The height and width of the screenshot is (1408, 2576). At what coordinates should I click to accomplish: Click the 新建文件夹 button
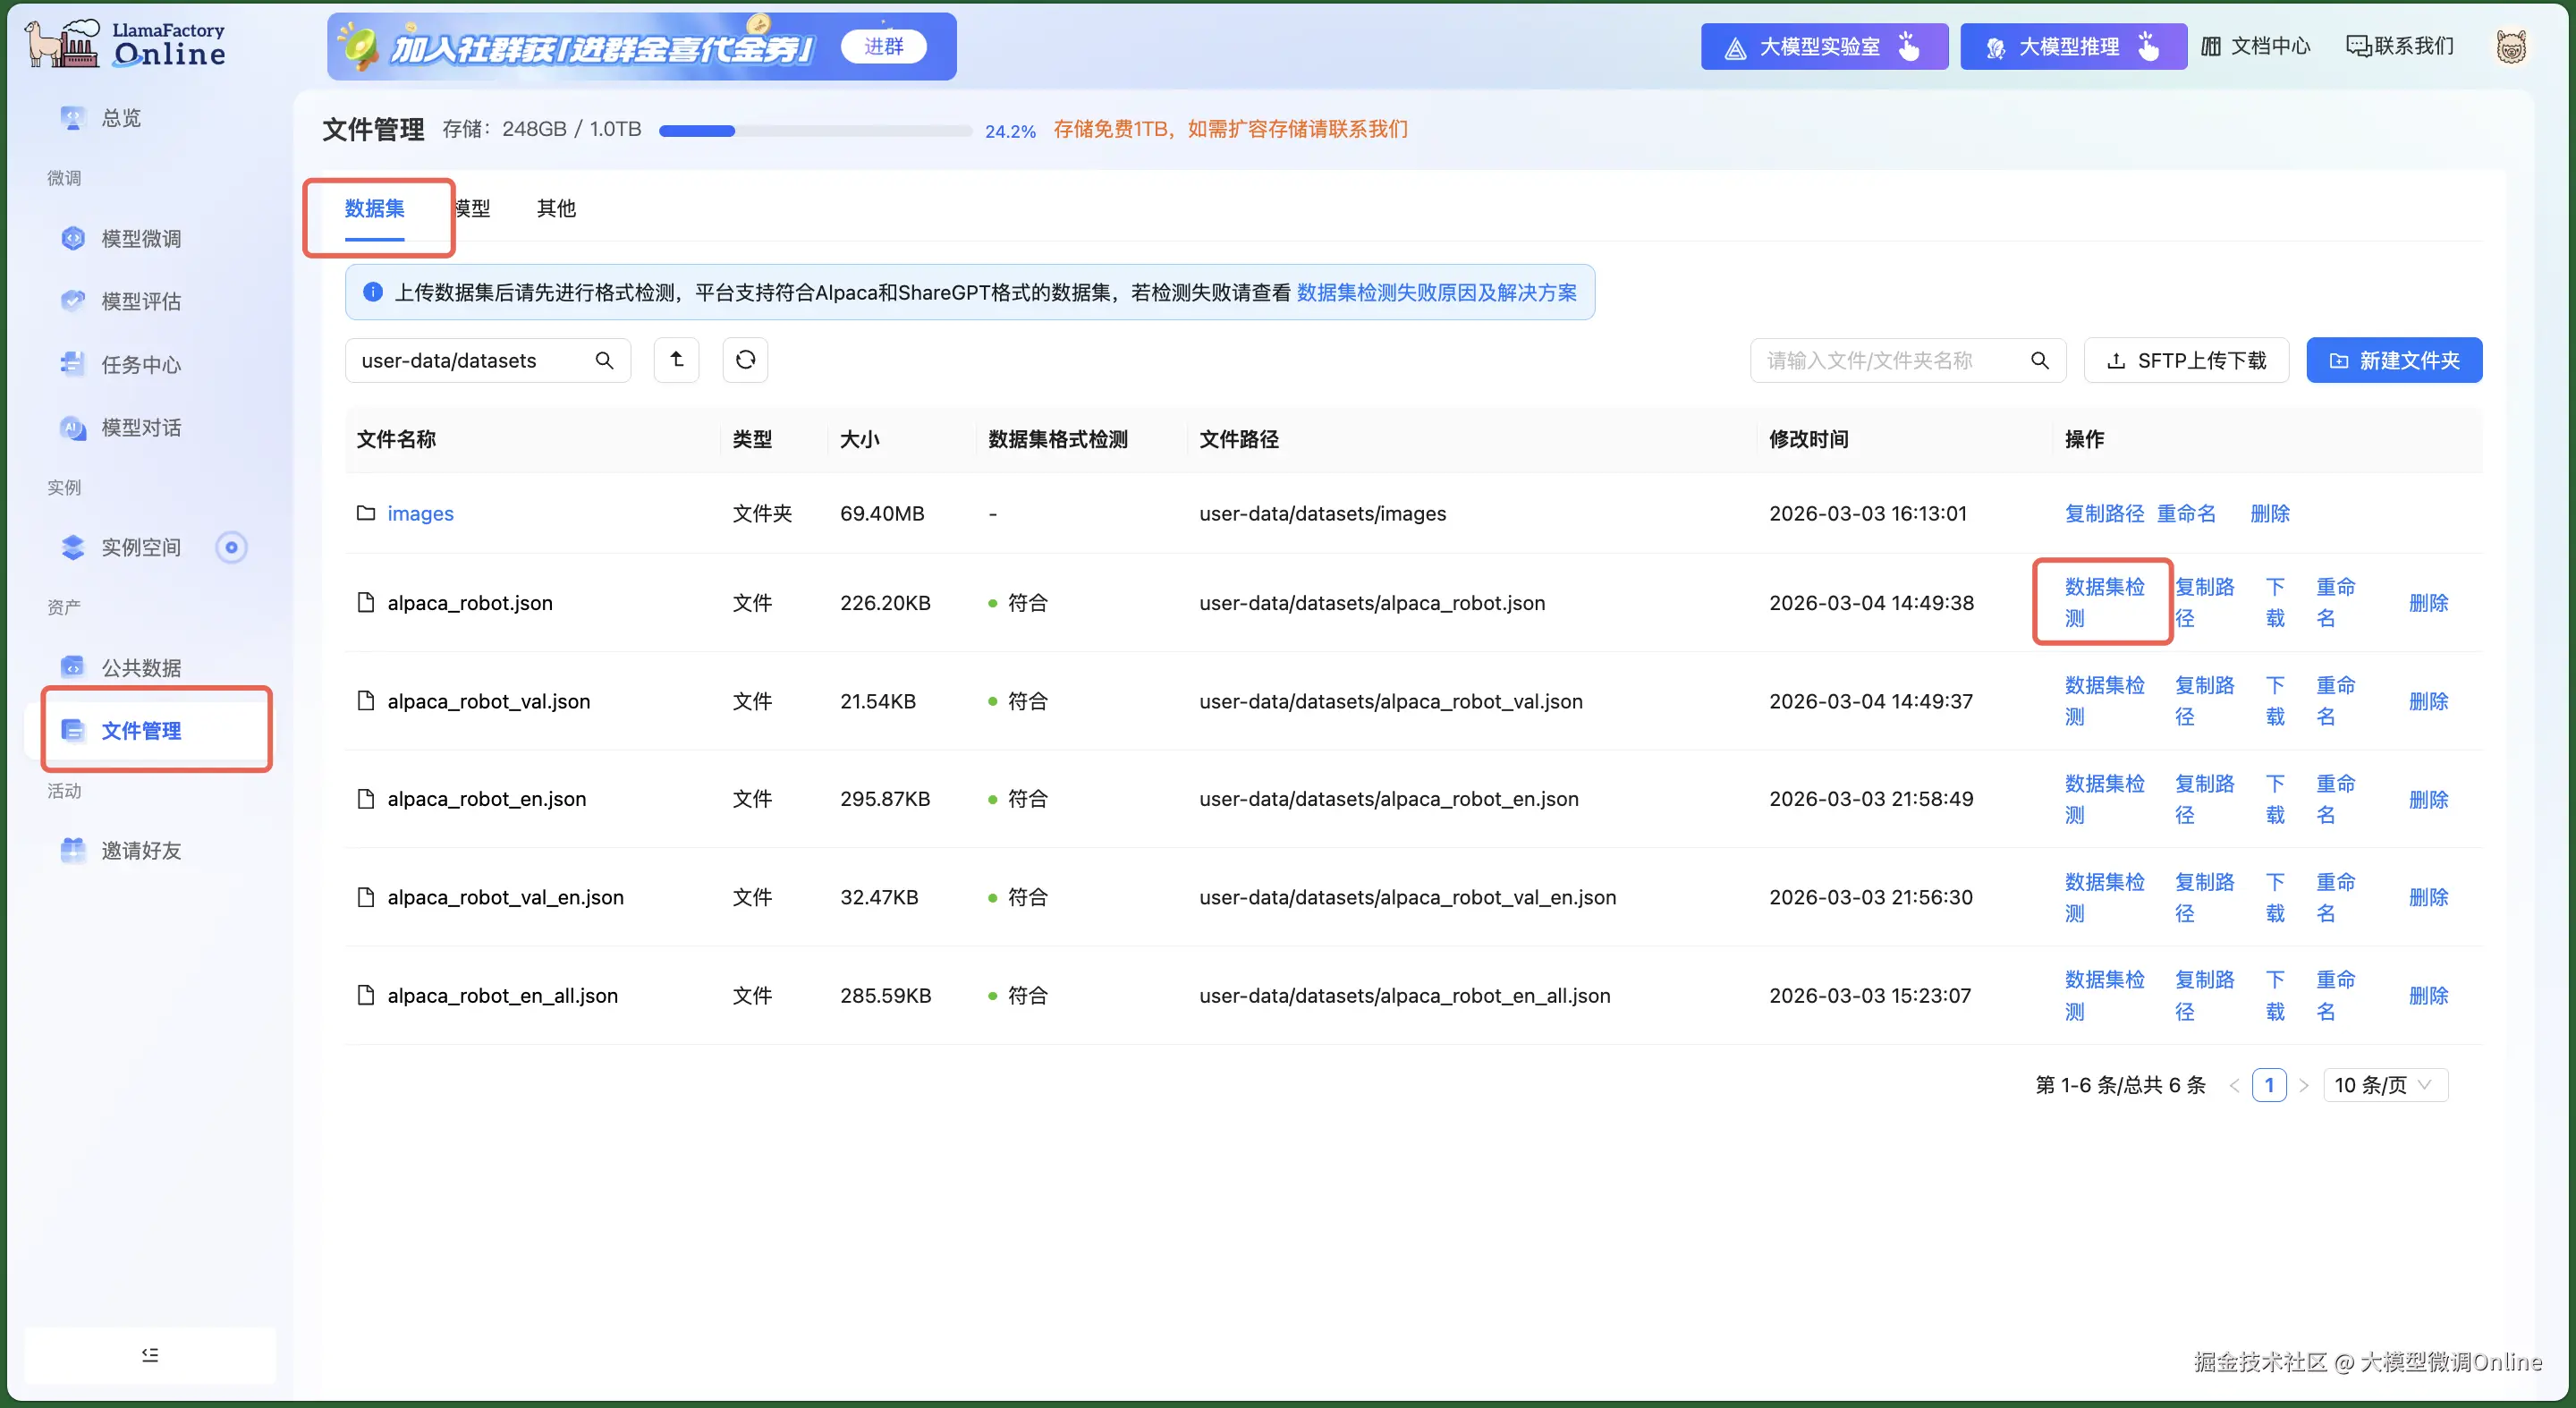[x=2394, y=360]
